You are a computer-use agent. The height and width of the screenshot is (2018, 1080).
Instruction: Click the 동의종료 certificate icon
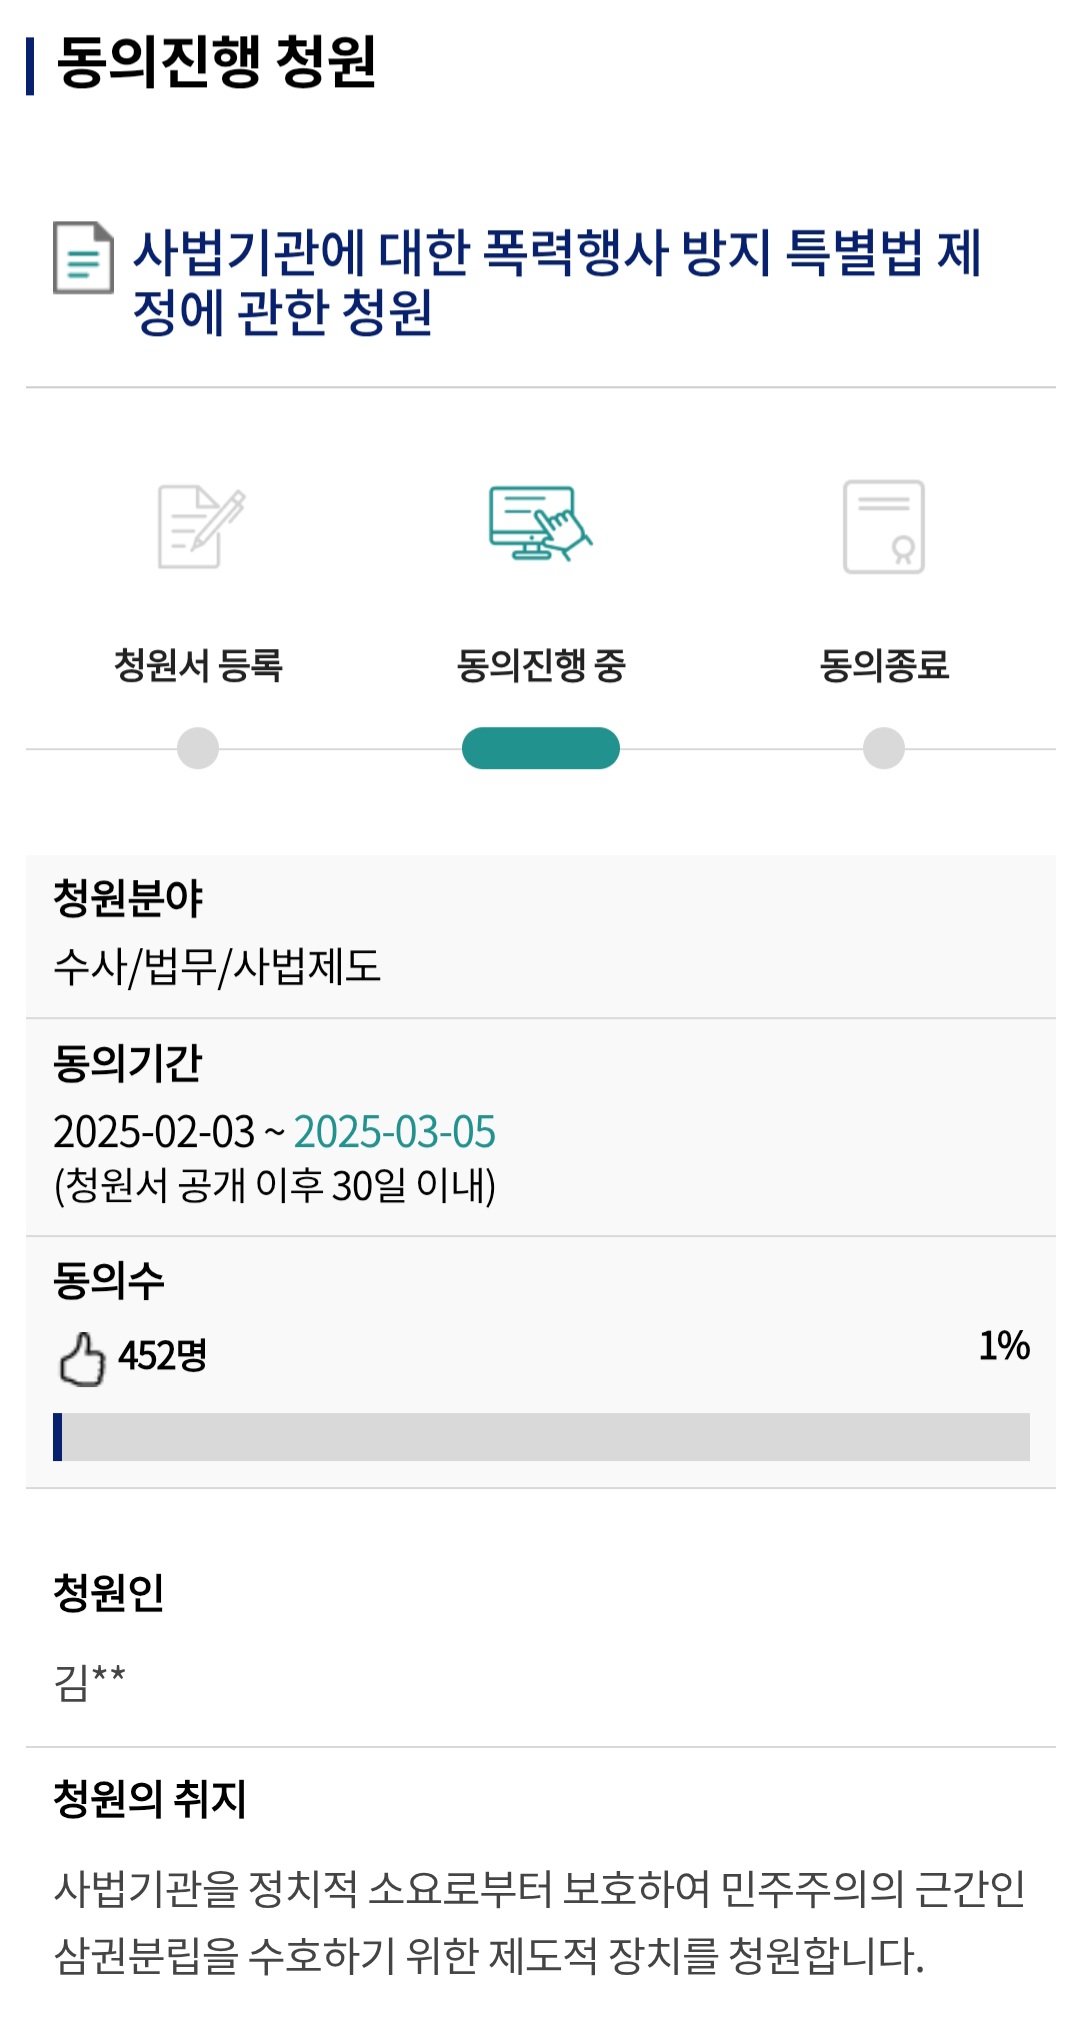(884, 527)
